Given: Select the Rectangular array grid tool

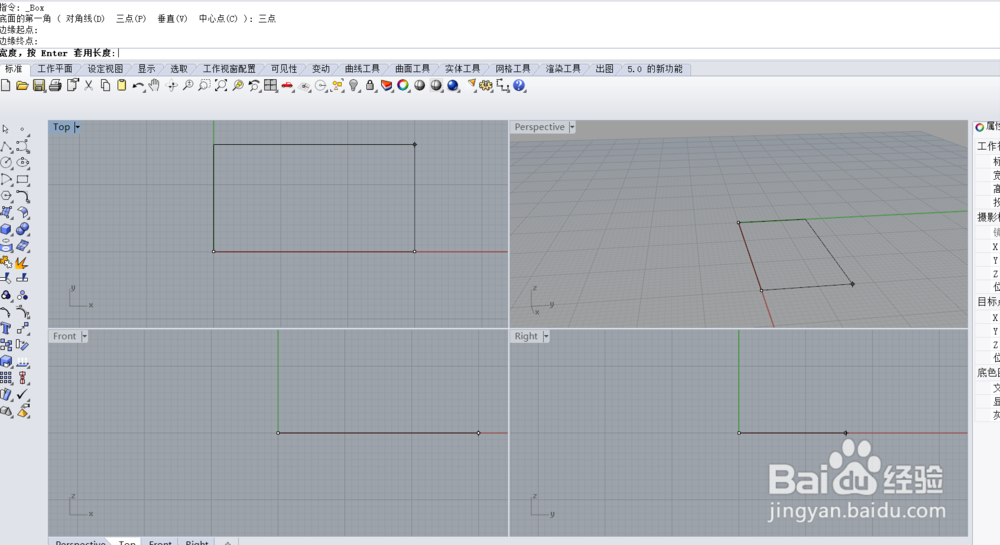Looking at the screenshot, I should tap(6, 378).
